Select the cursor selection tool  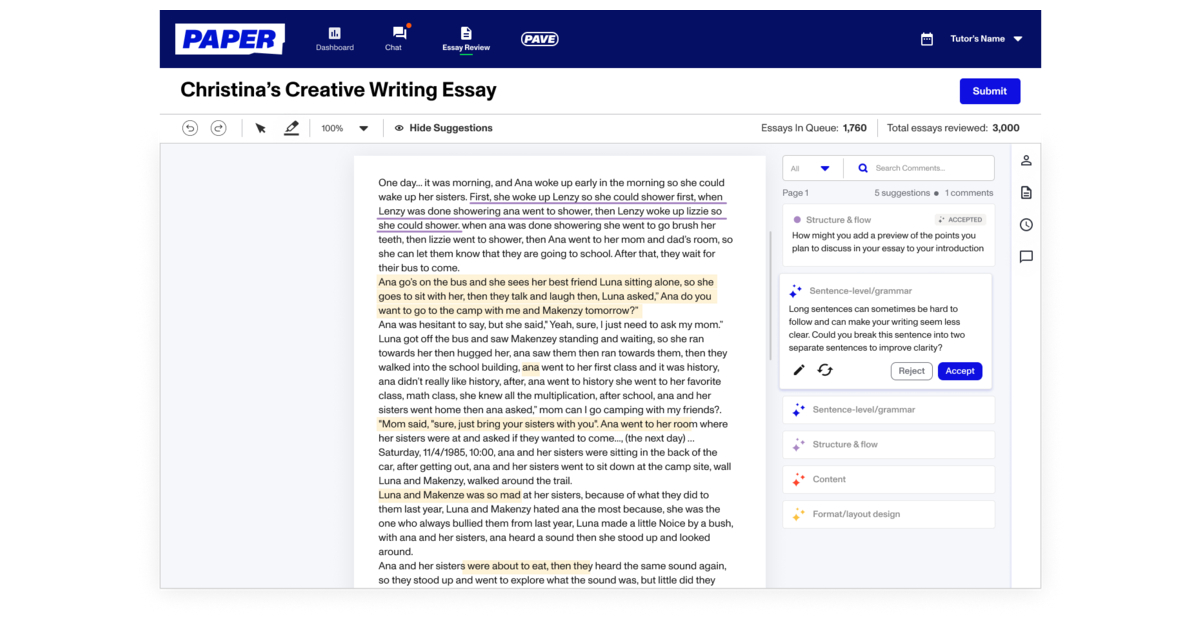pos(260,128)
